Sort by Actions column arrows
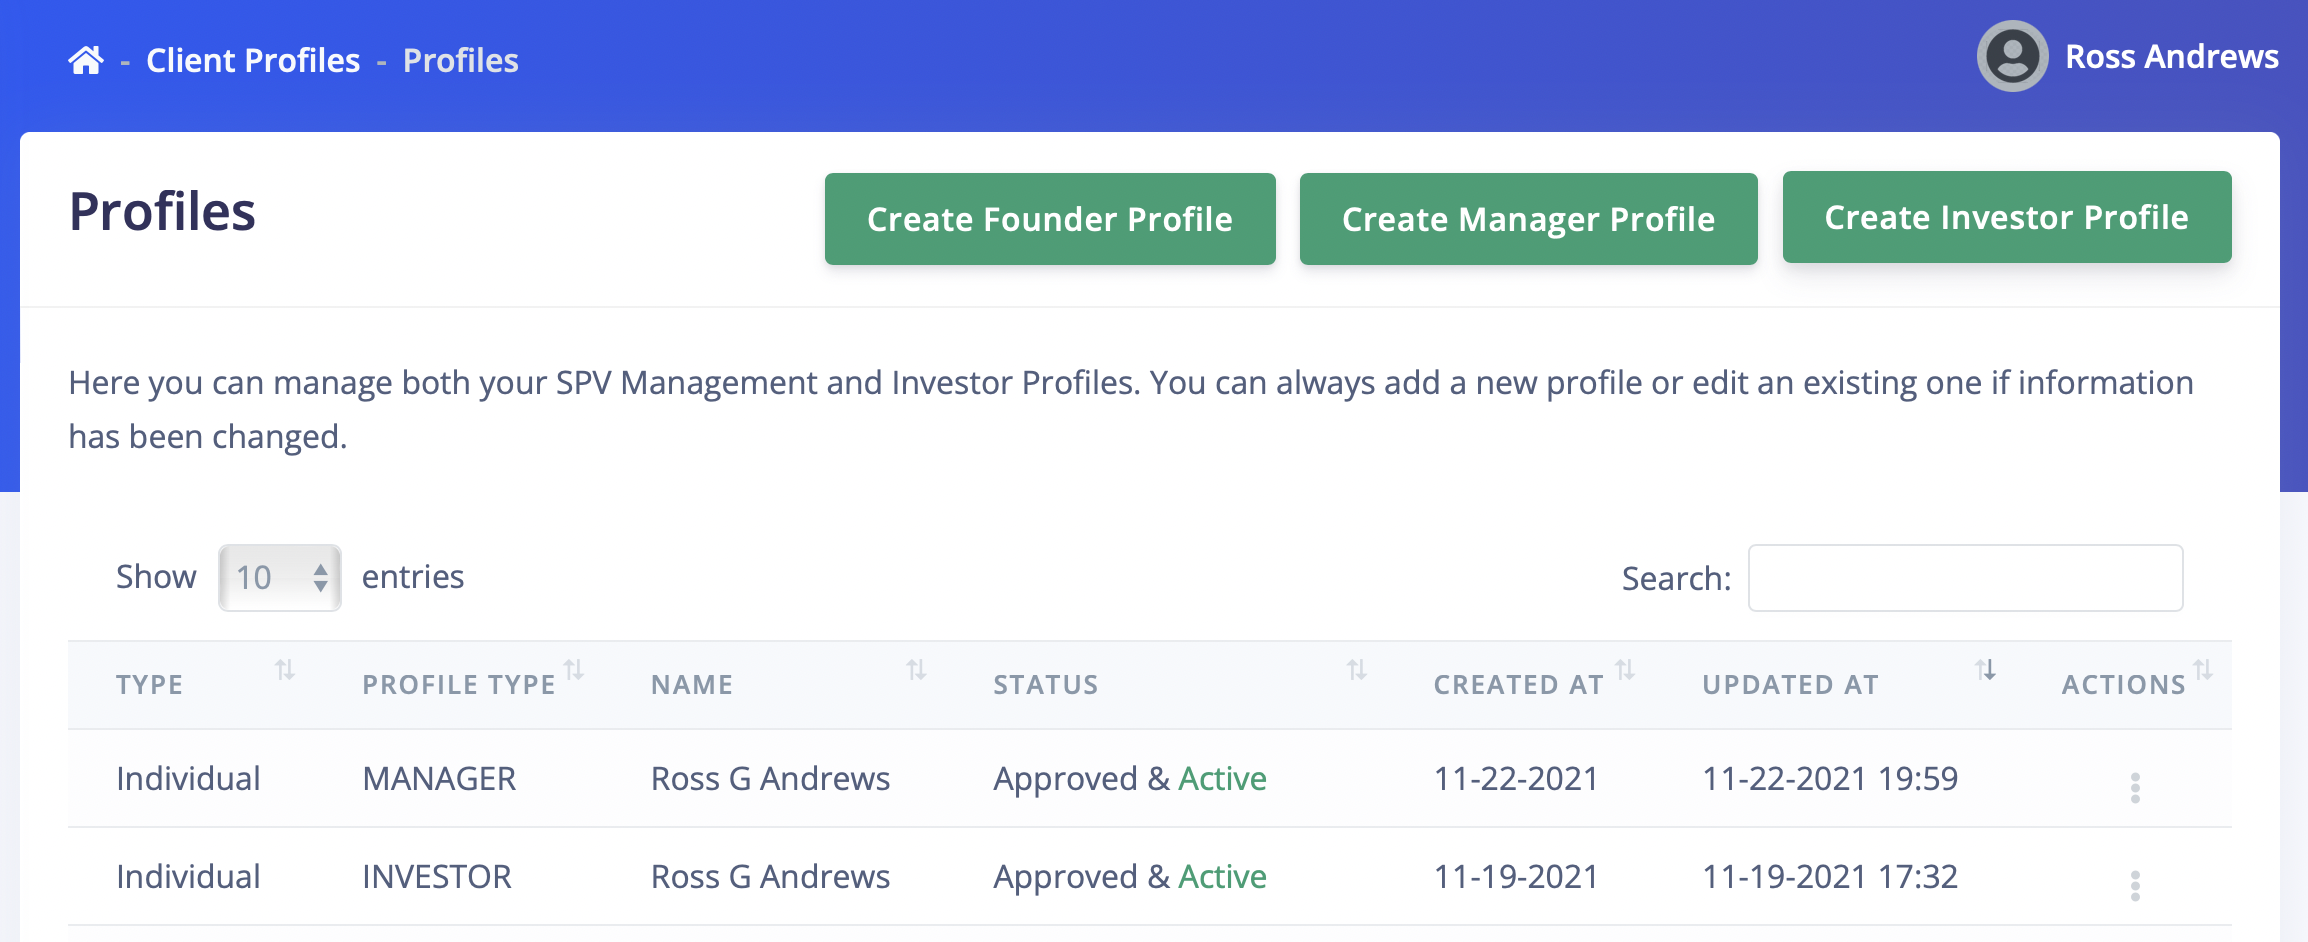2308x942 pixels. point(2203,670)
